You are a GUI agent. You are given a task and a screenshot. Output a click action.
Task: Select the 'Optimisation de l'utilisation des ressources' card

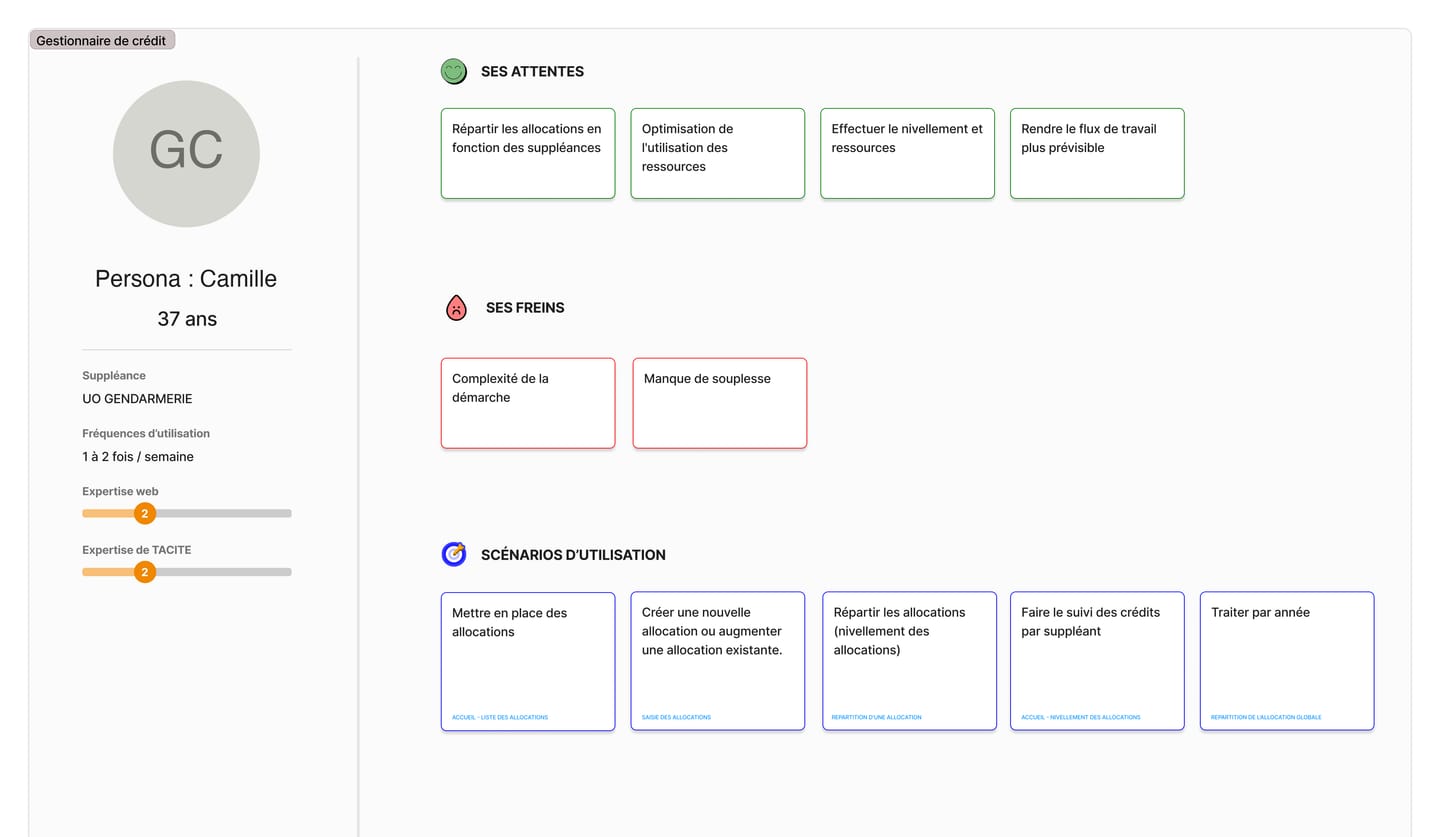point(718,153)
